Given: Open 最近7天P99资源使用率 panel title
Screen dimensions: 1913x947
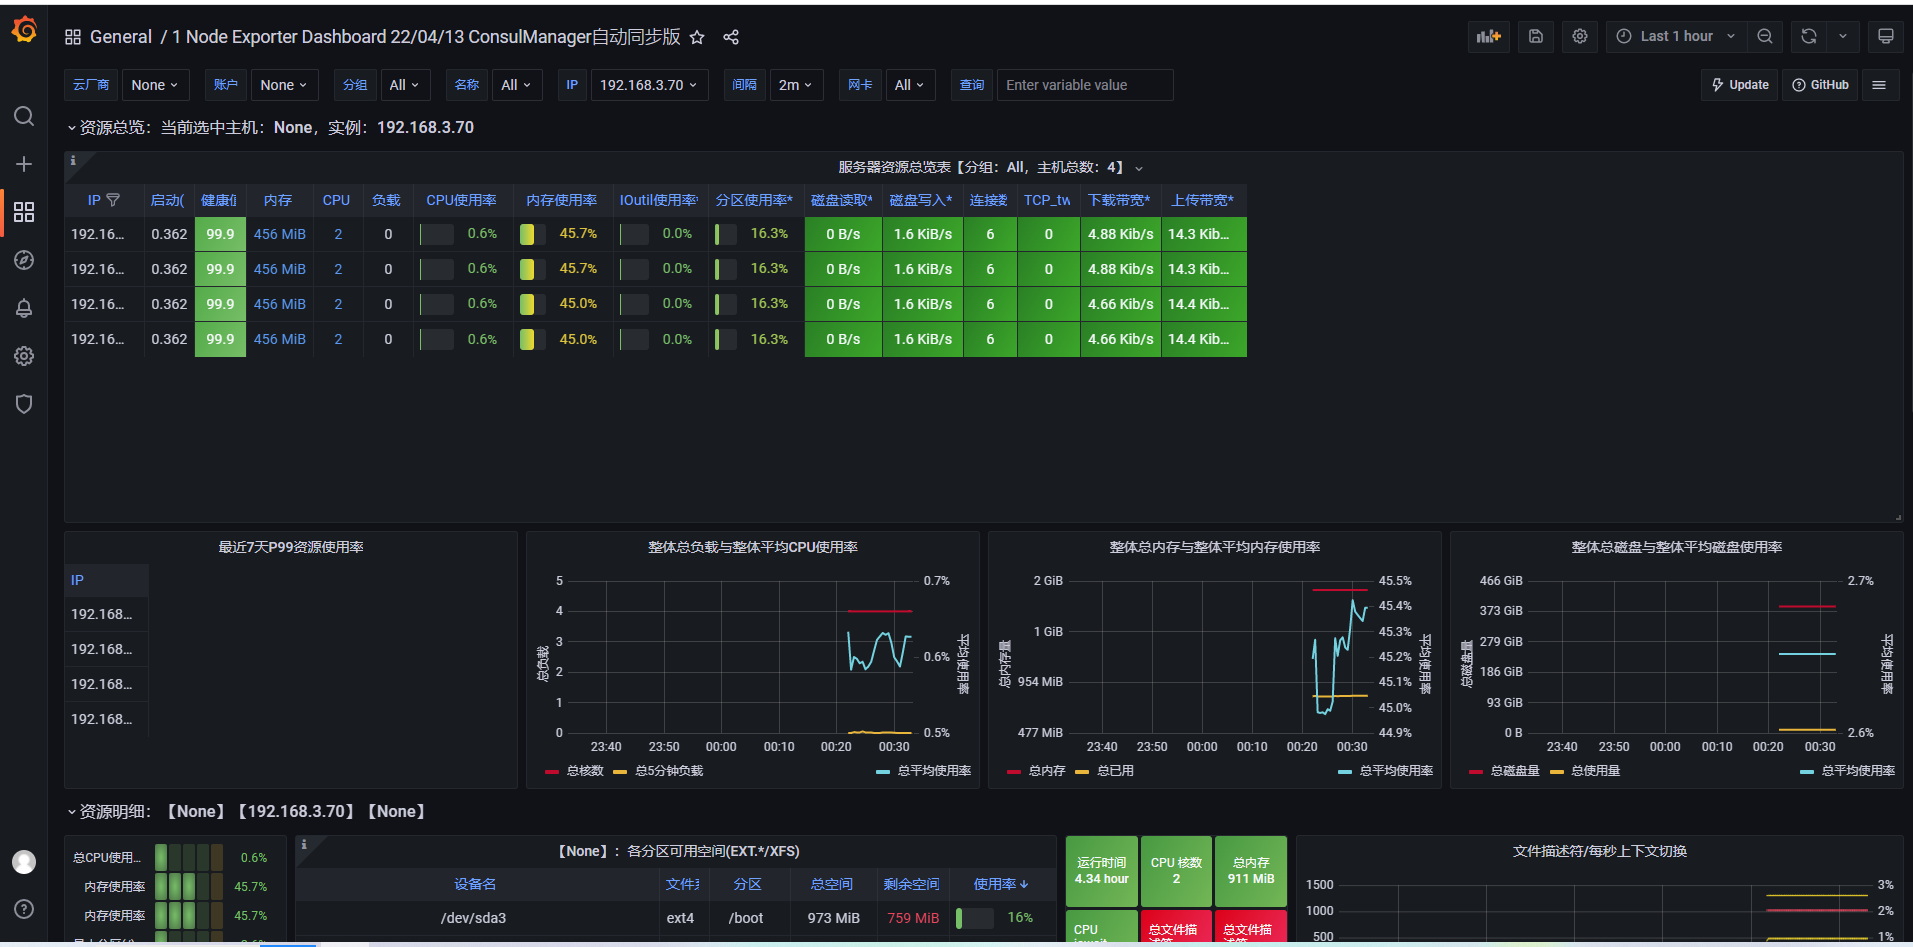Looking at the screenshot, I should [291, 547].
